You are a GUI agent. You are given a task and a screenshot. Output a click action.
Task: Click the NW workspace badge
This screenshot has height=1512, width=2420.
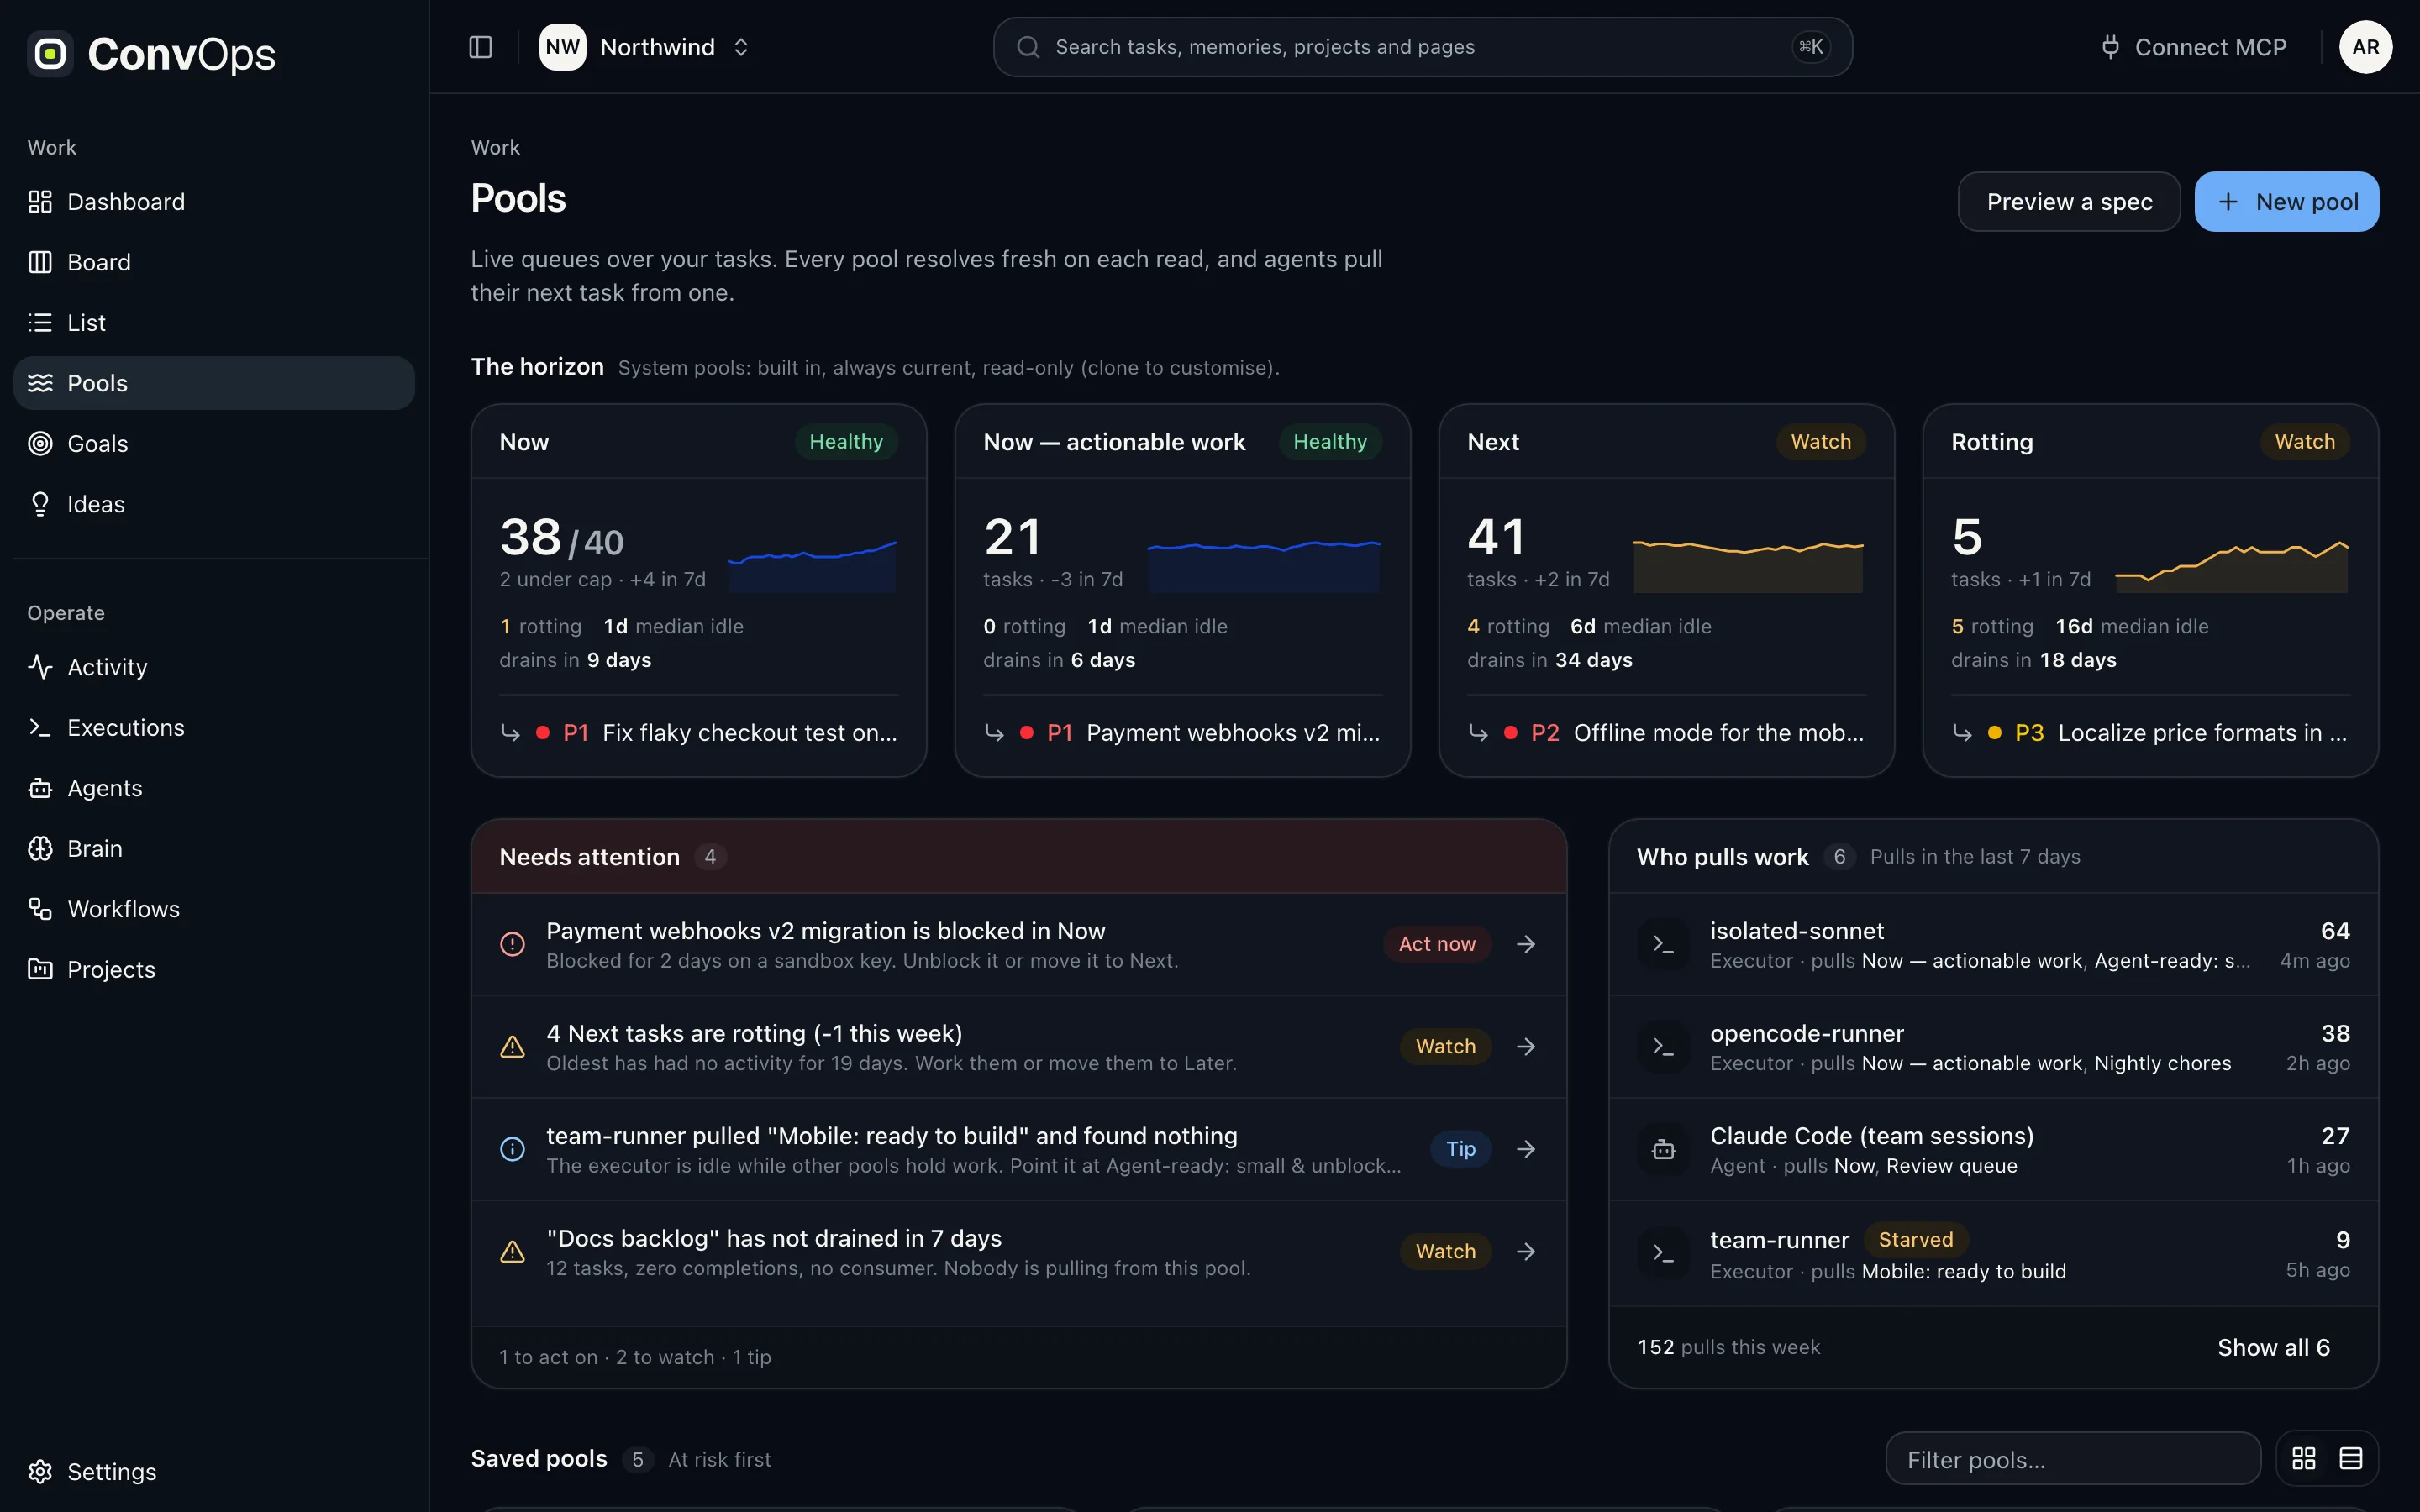pos(562,47)
